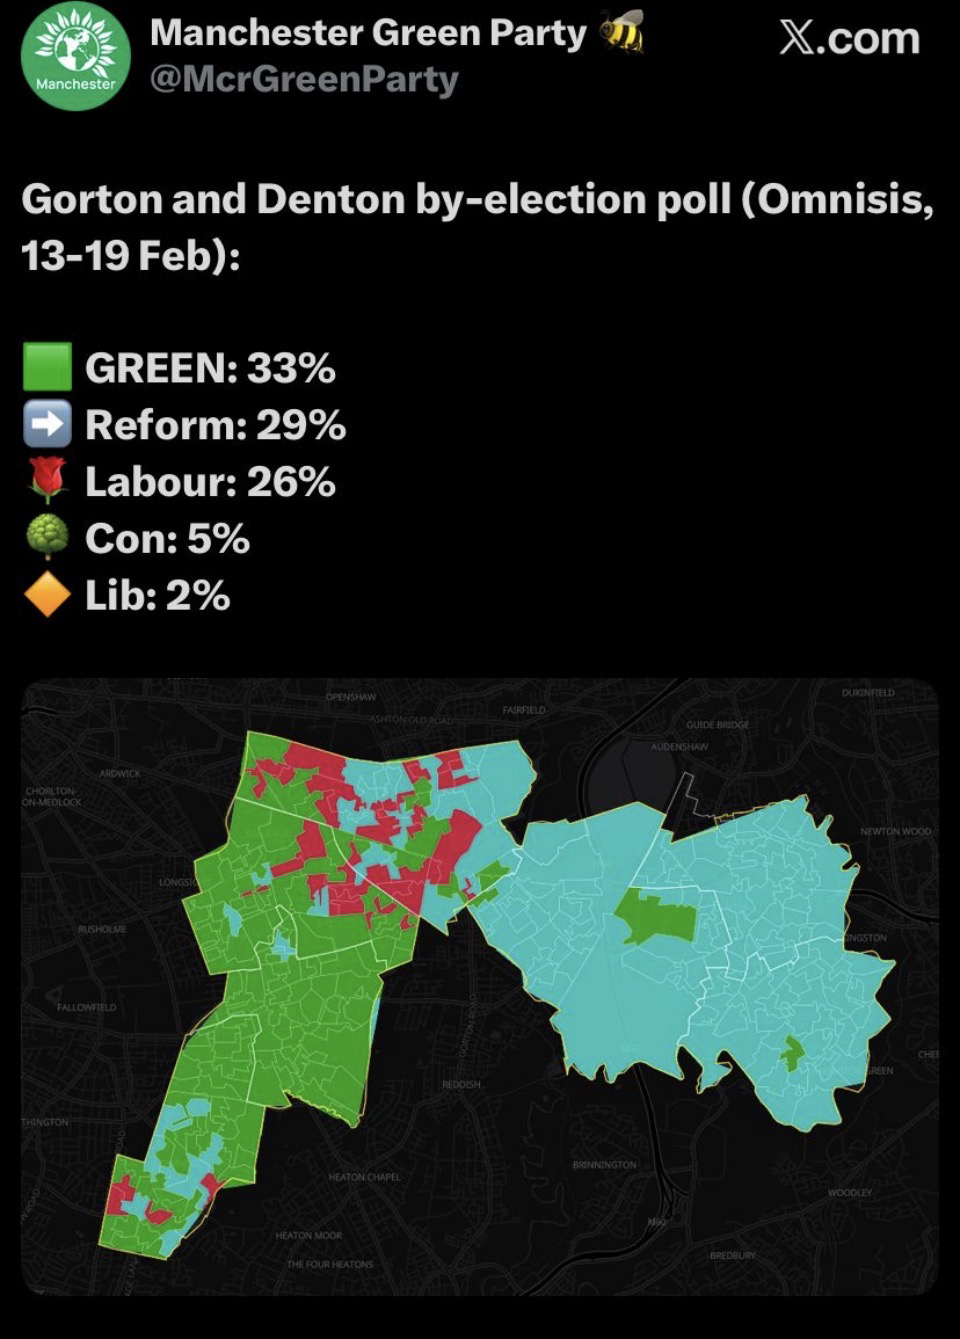Click the bee emoji beside the account name

pos(621,33)
